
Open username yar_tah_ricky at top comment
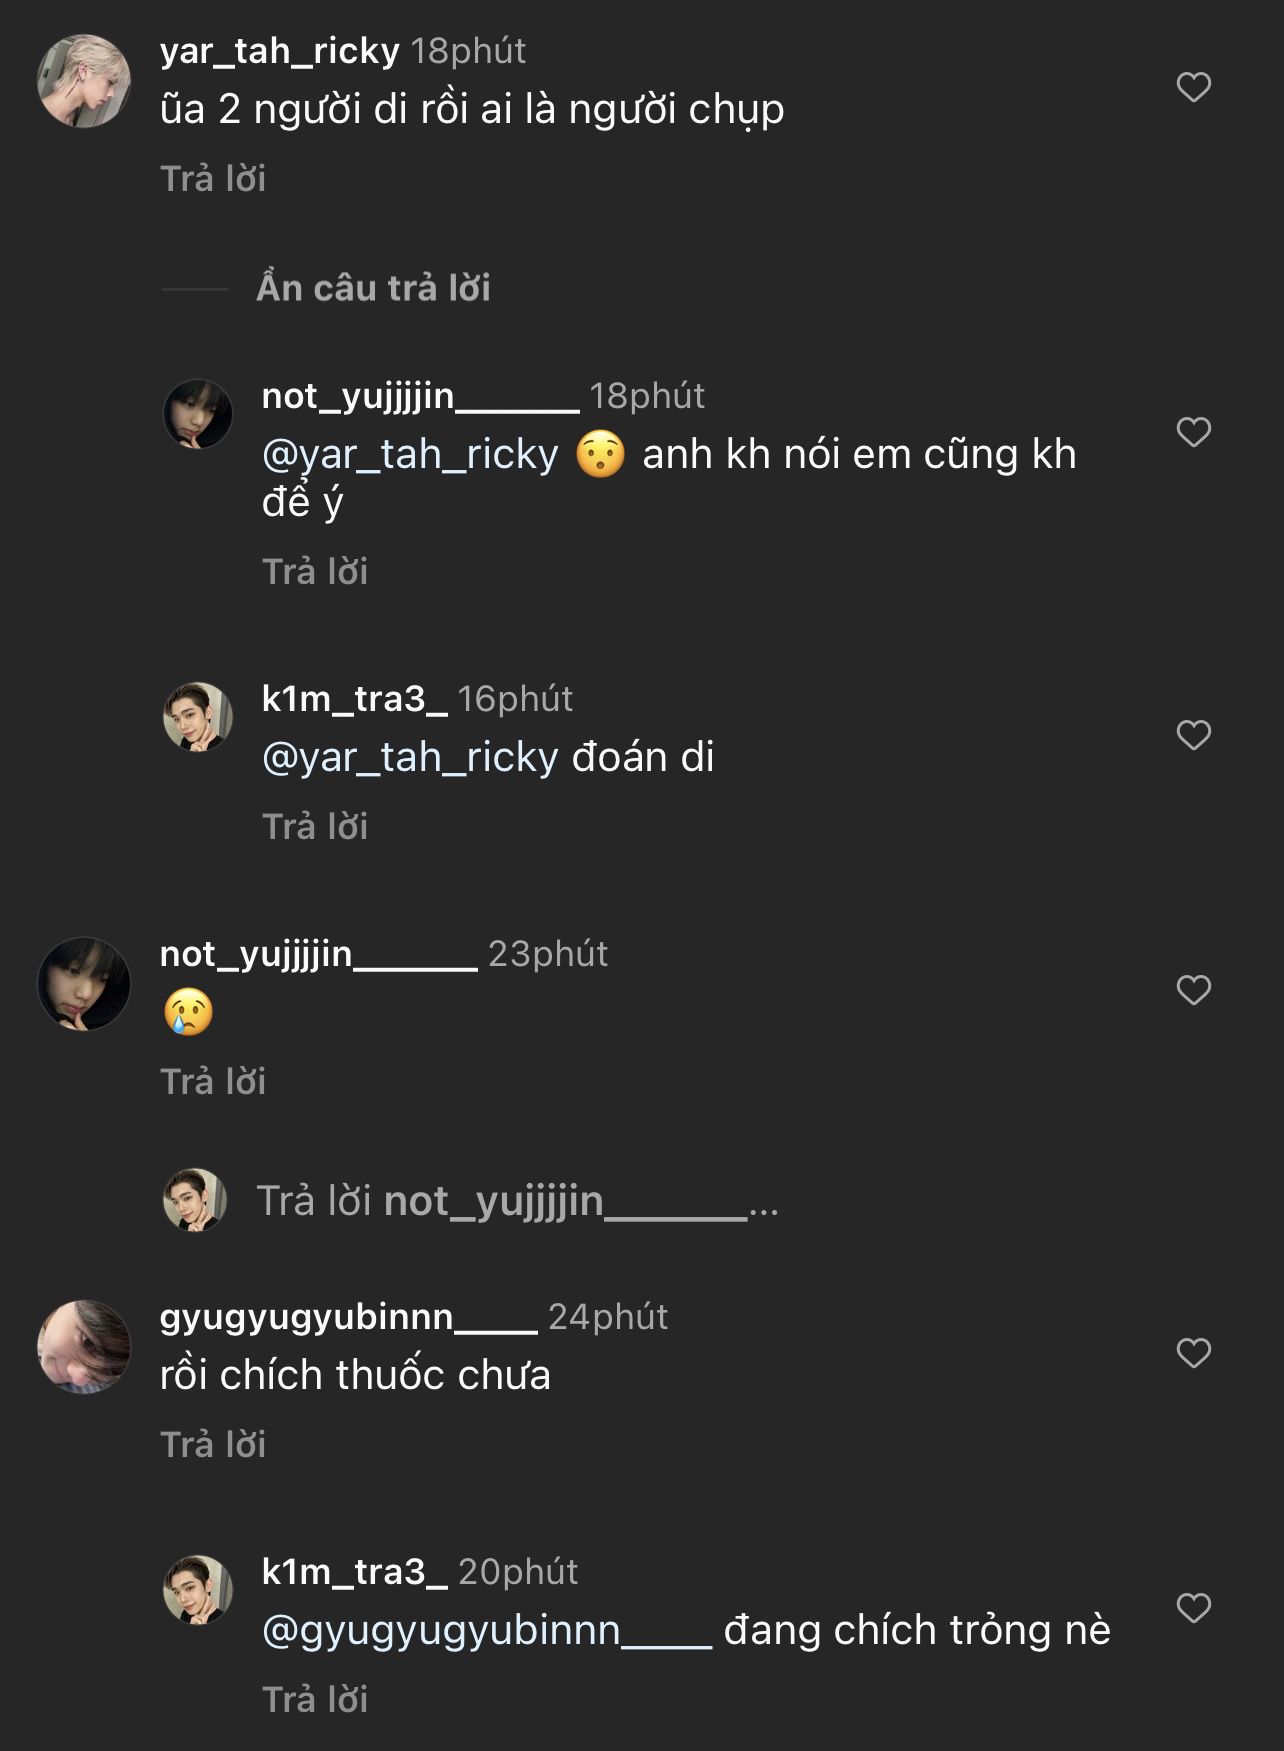(279, 50)
